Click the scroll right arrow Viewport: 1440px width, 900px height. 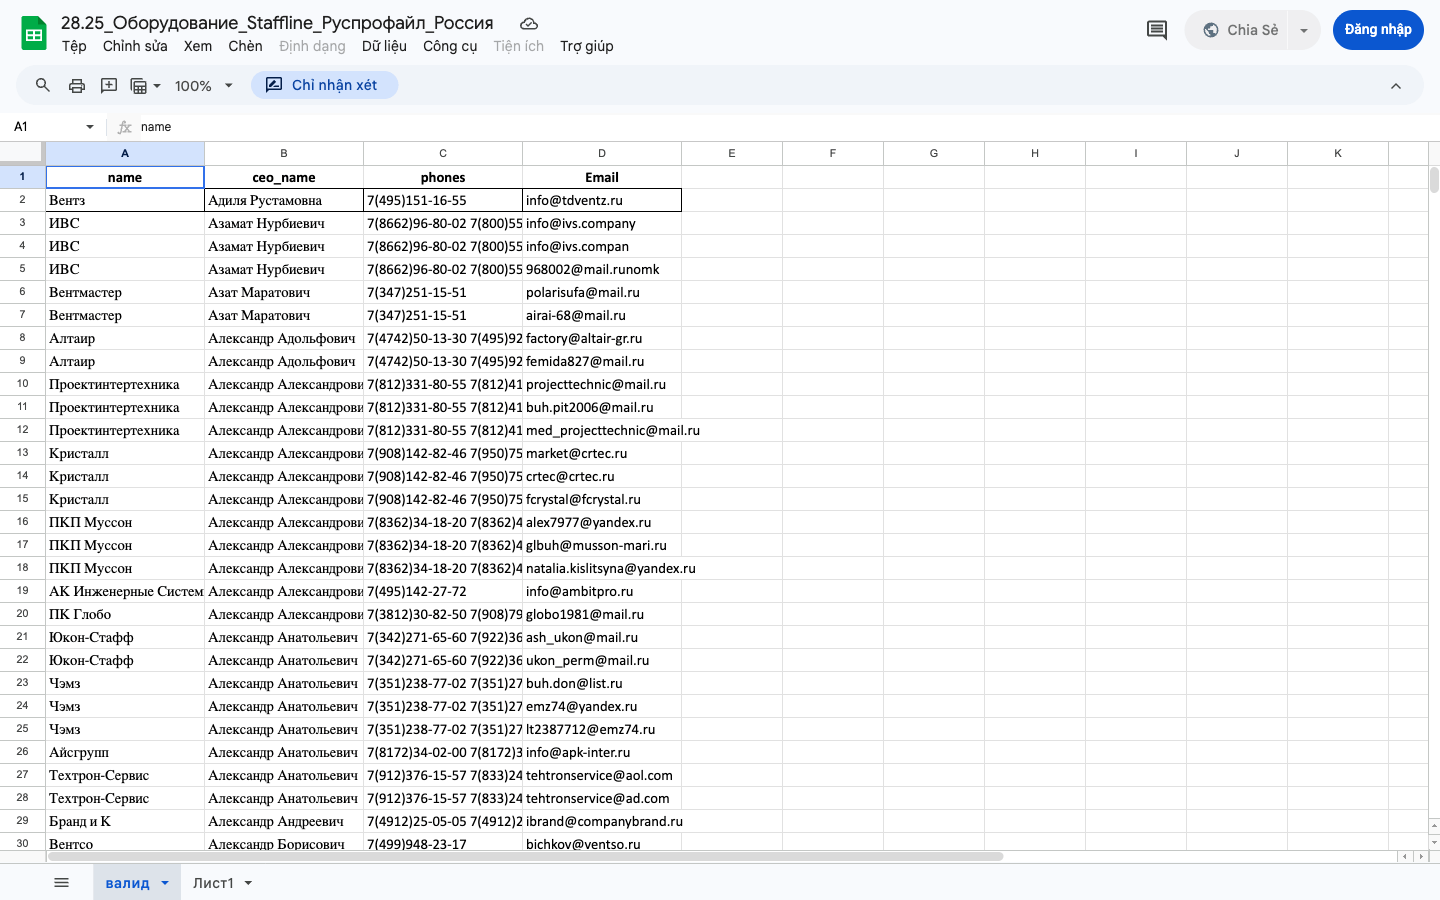click(1420, 857)
